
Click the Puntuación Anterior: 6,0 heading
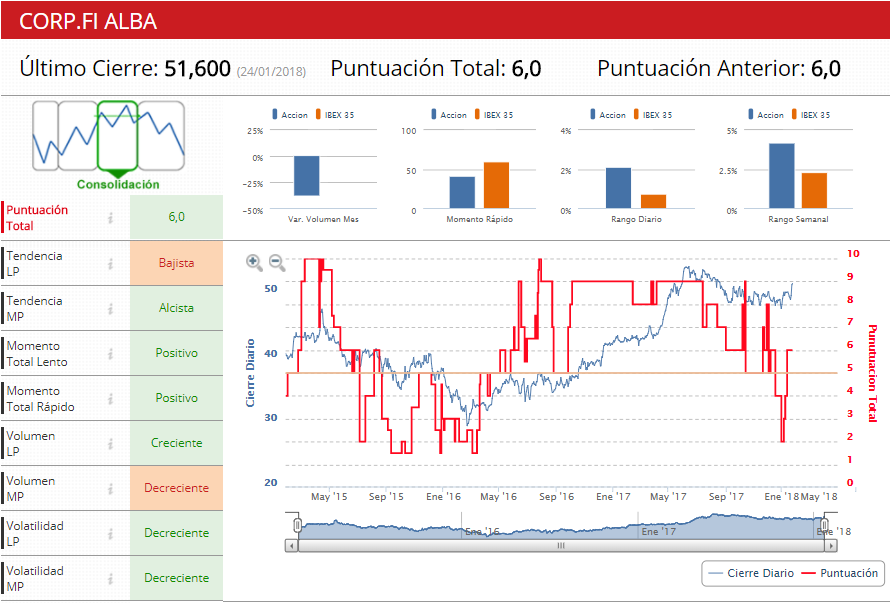click(x=719, y=68)
